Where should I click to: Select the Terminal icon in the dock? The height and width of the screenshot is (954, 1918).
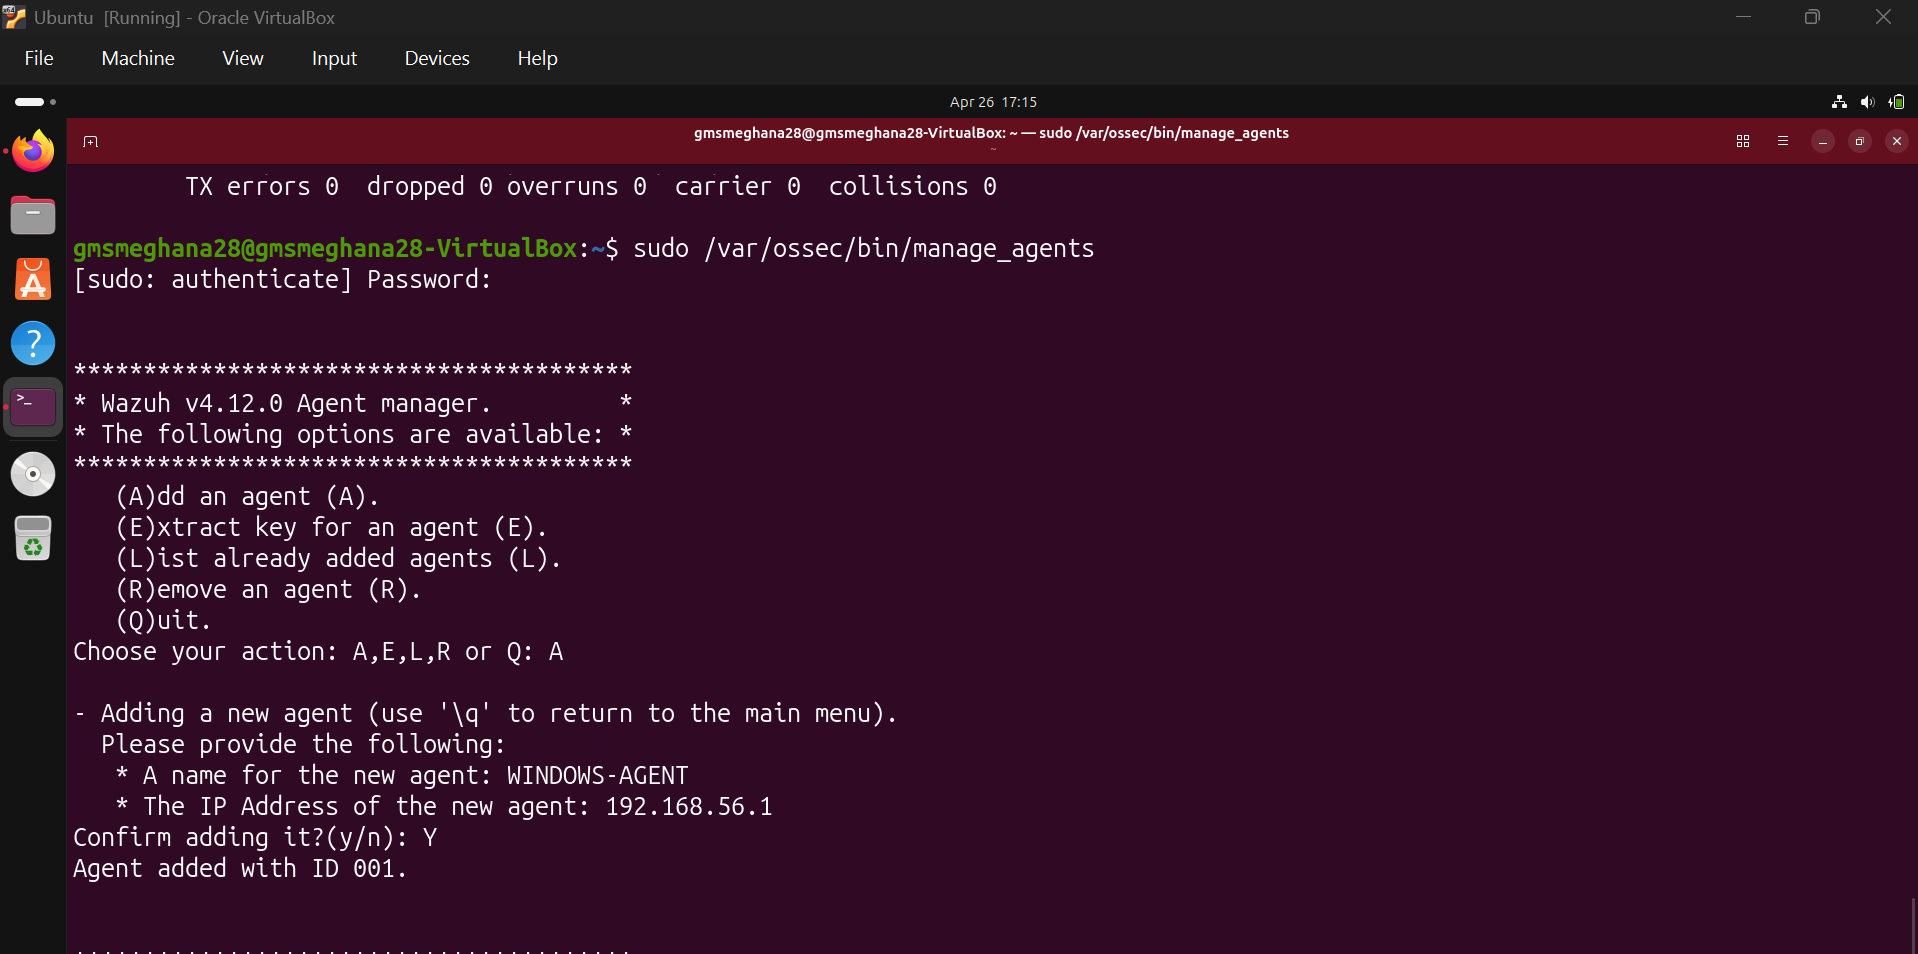[33, 407]
